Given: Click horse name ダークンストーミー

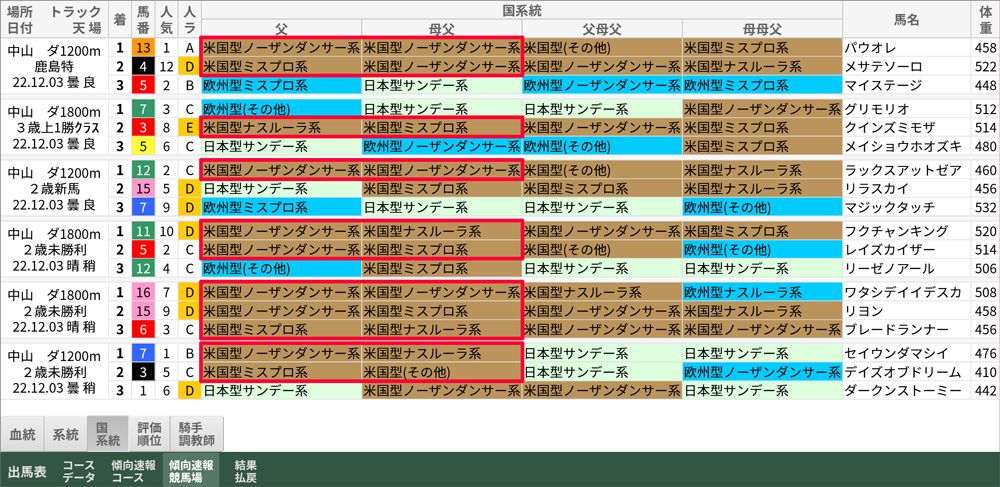Looking at the screenshot, I should [x=902, y=391].
